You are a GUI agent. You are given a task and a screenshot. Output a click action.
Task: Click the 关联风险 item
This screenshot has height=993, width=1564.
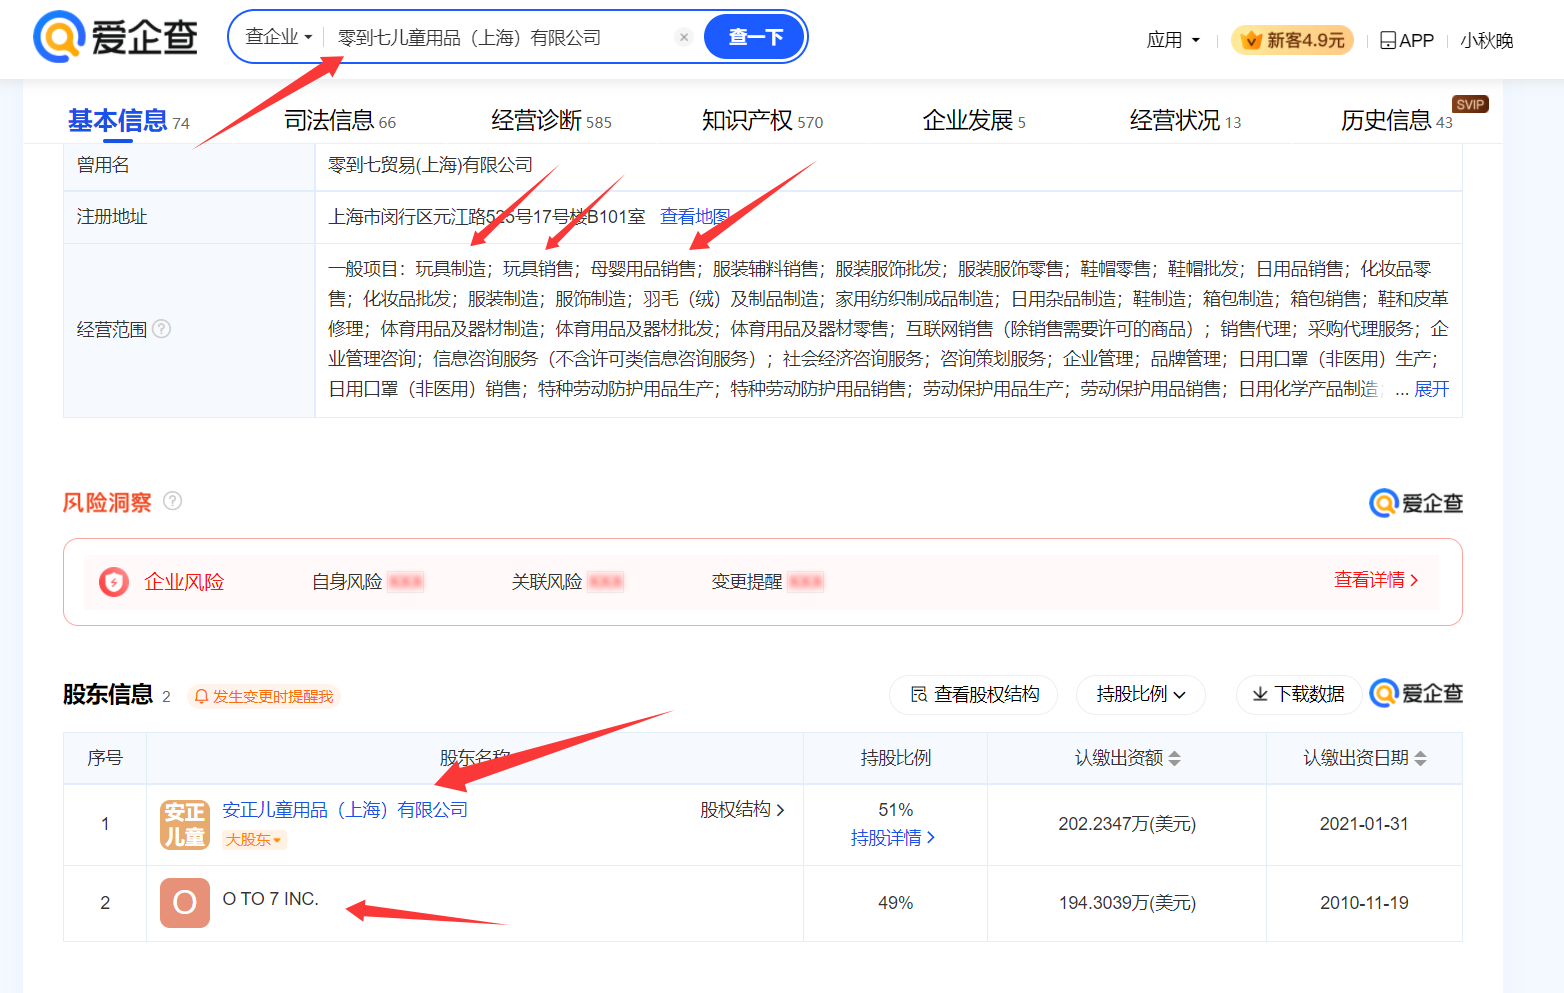tap(567, 582)
